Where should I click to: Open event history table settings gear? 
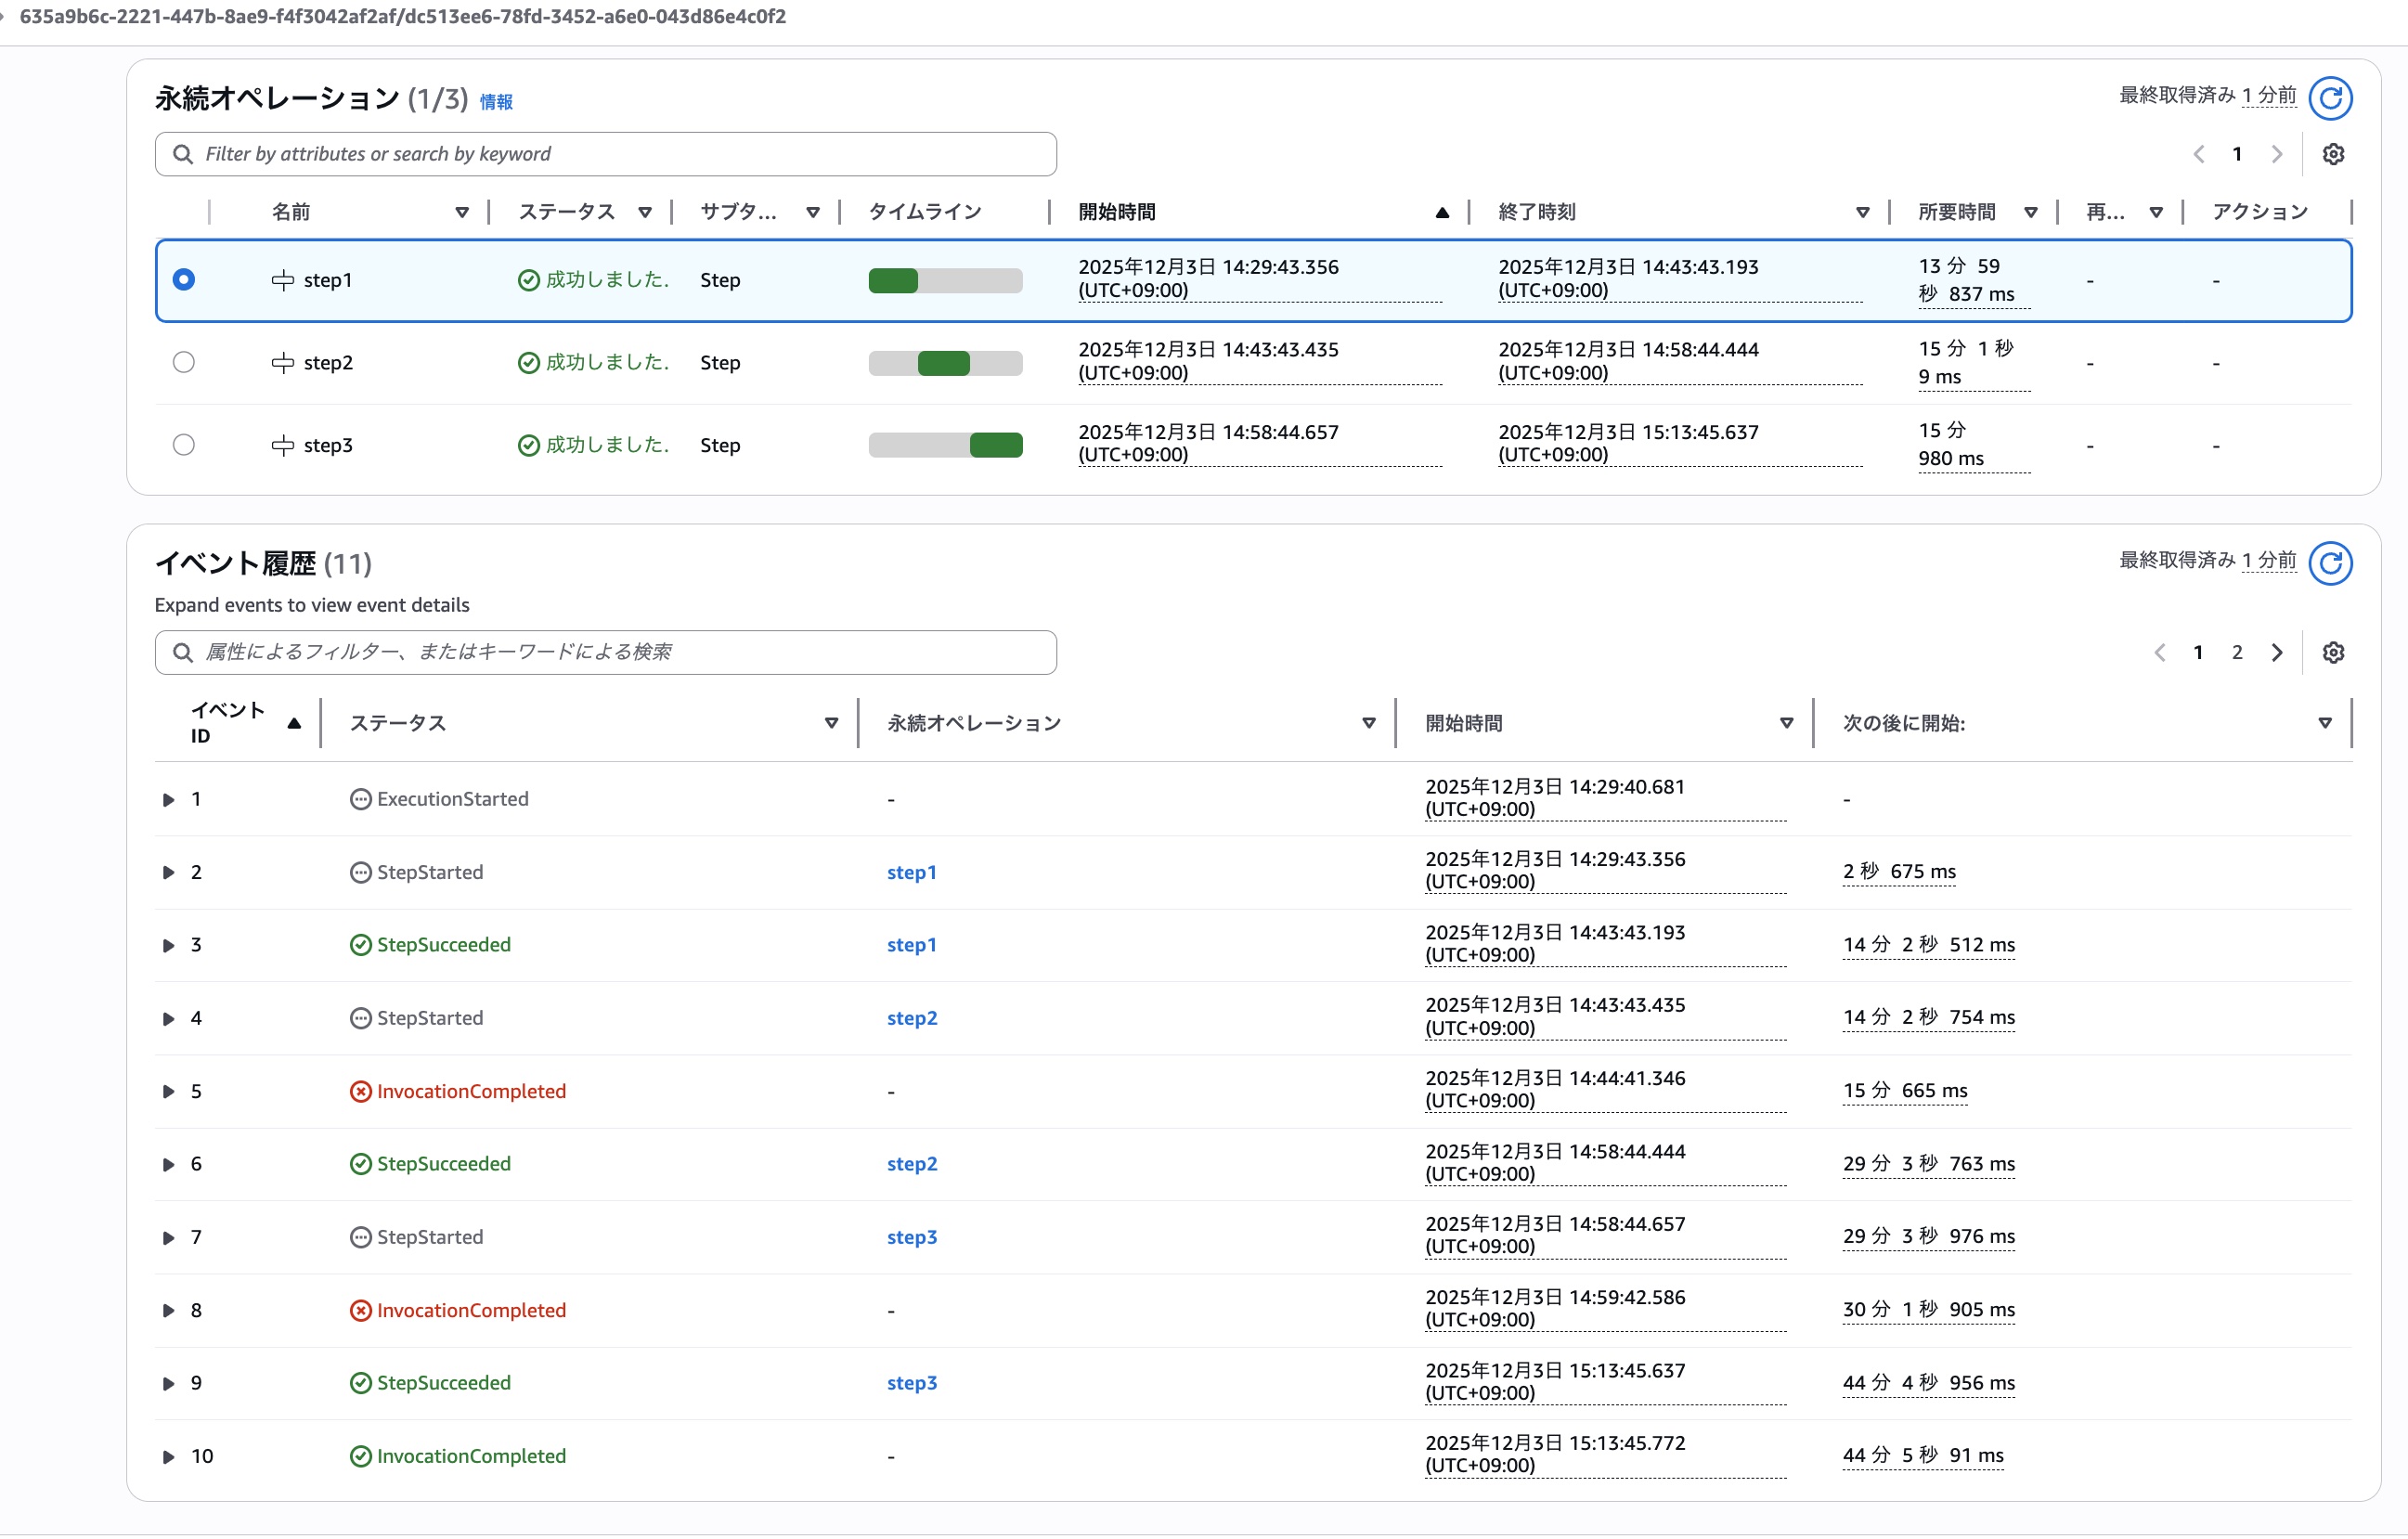coord(2332,653)
